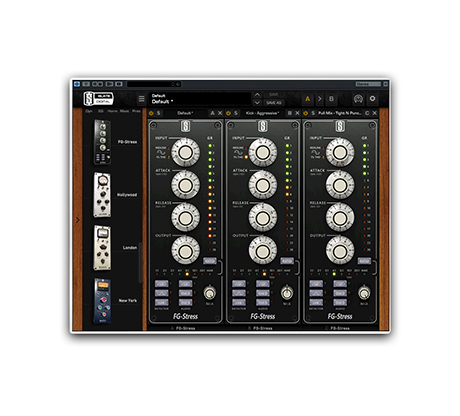The image size is (460, 416).
Task: Click the Mix knob on second FG-Stress
Action: pyautogui.click(x=287, y=293)
